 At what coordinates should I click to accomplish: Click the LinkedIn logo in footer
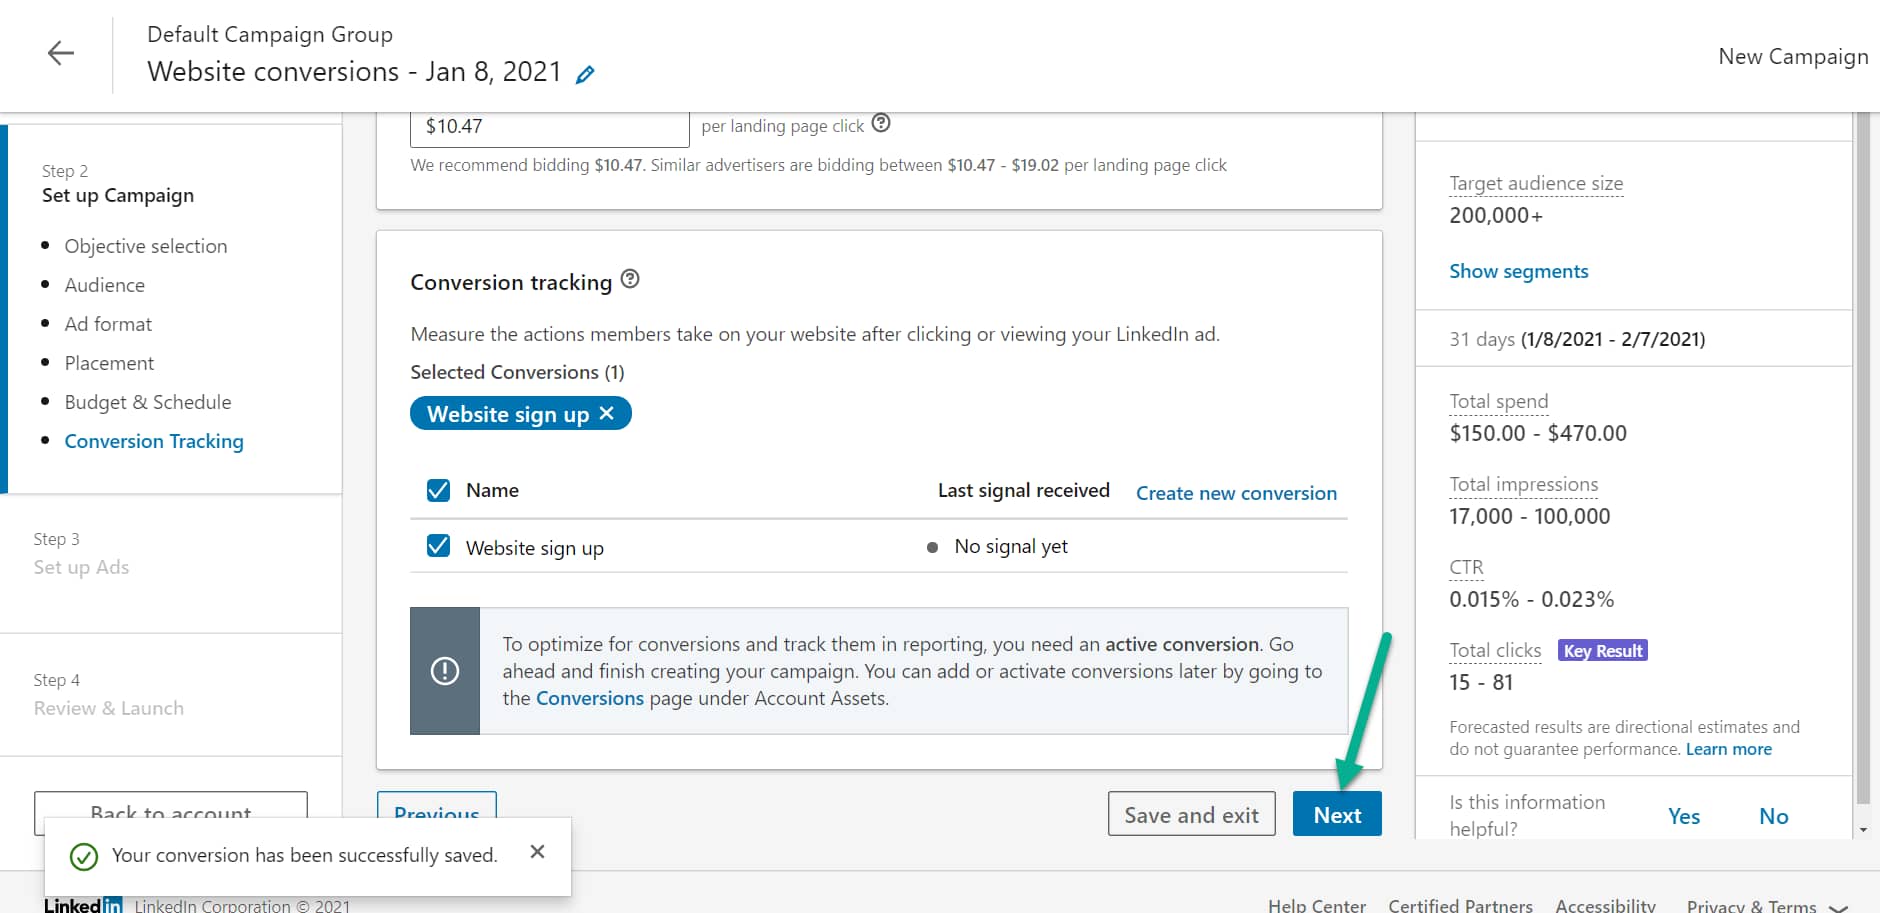[x=83, y=905]
